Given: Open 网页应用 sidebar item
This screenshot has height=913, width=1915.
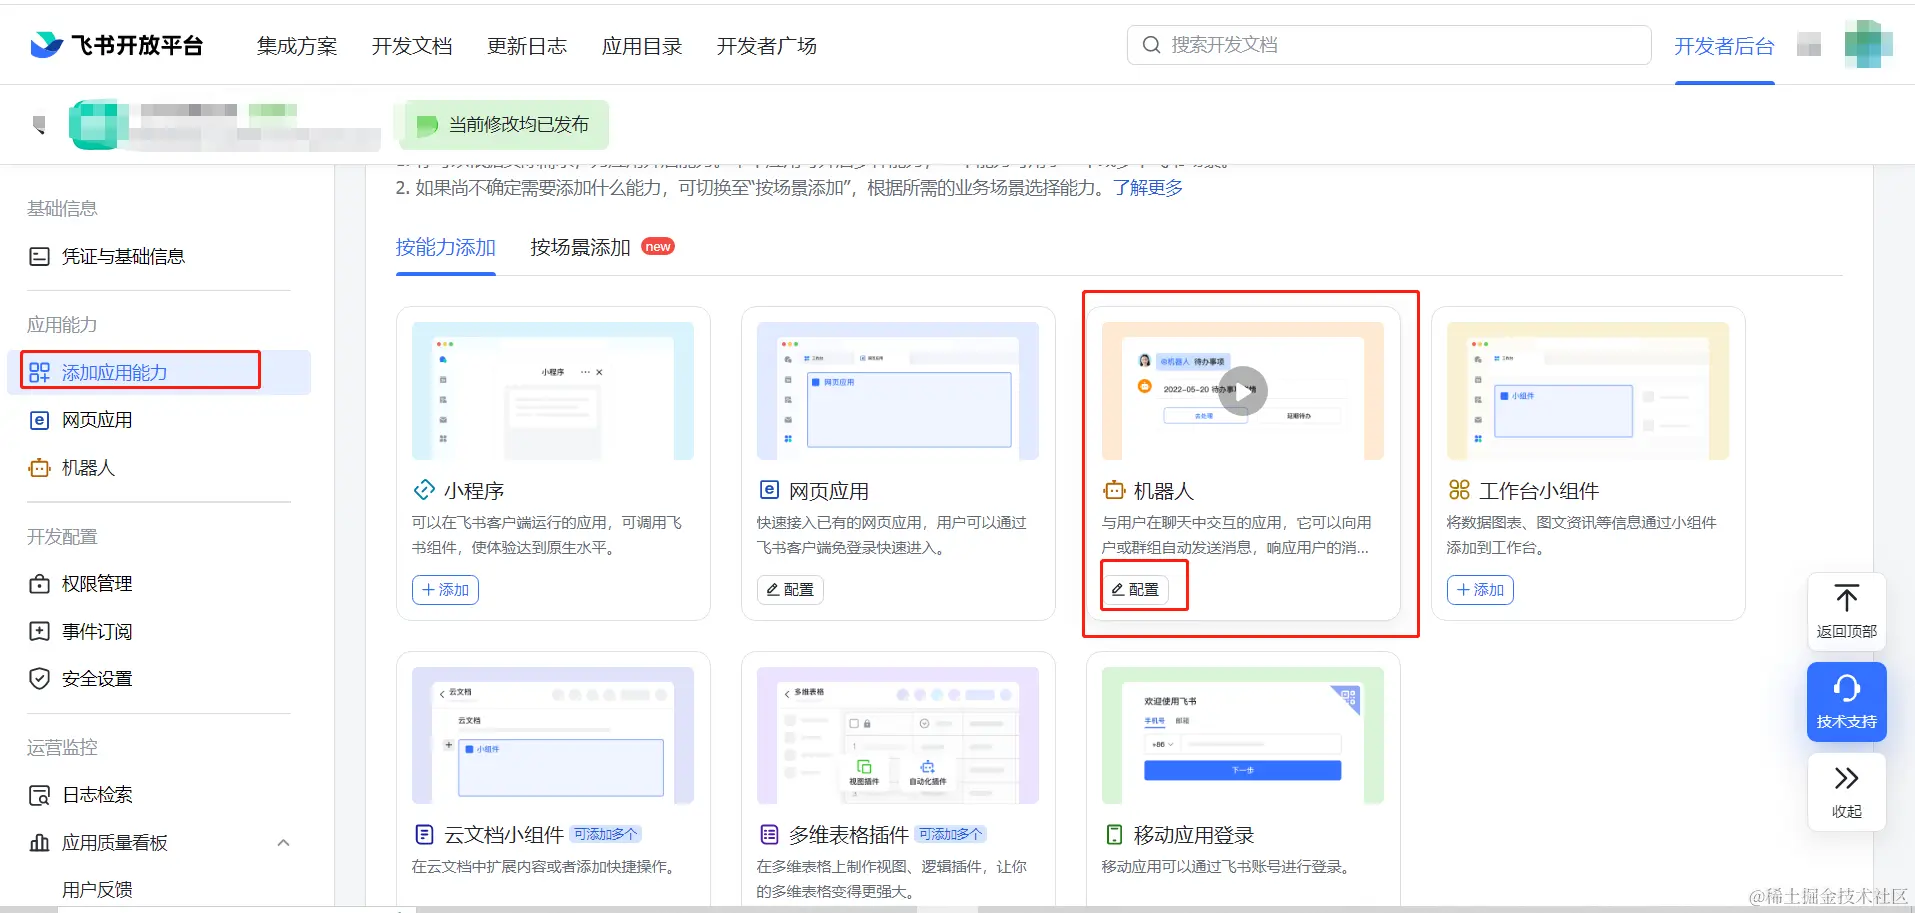Looking at the screenshot, I should (x=97, y=420).
